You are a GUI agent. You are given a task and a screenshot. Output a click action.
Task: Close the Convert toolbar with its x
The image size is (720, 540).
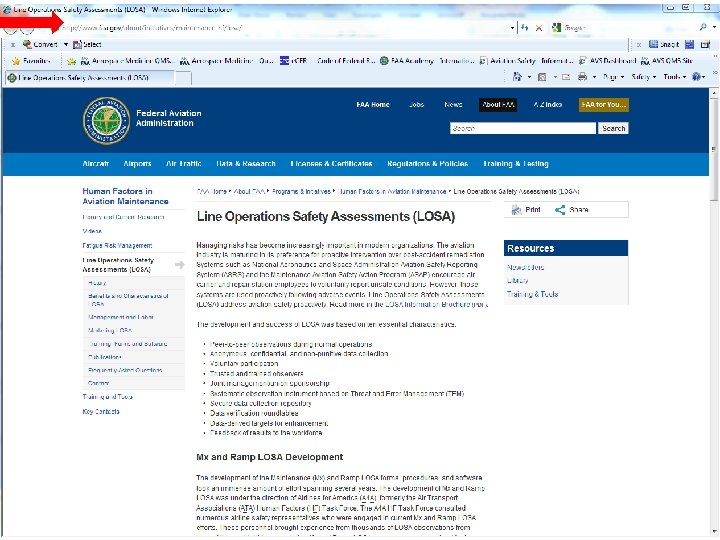tap(13, 45)
